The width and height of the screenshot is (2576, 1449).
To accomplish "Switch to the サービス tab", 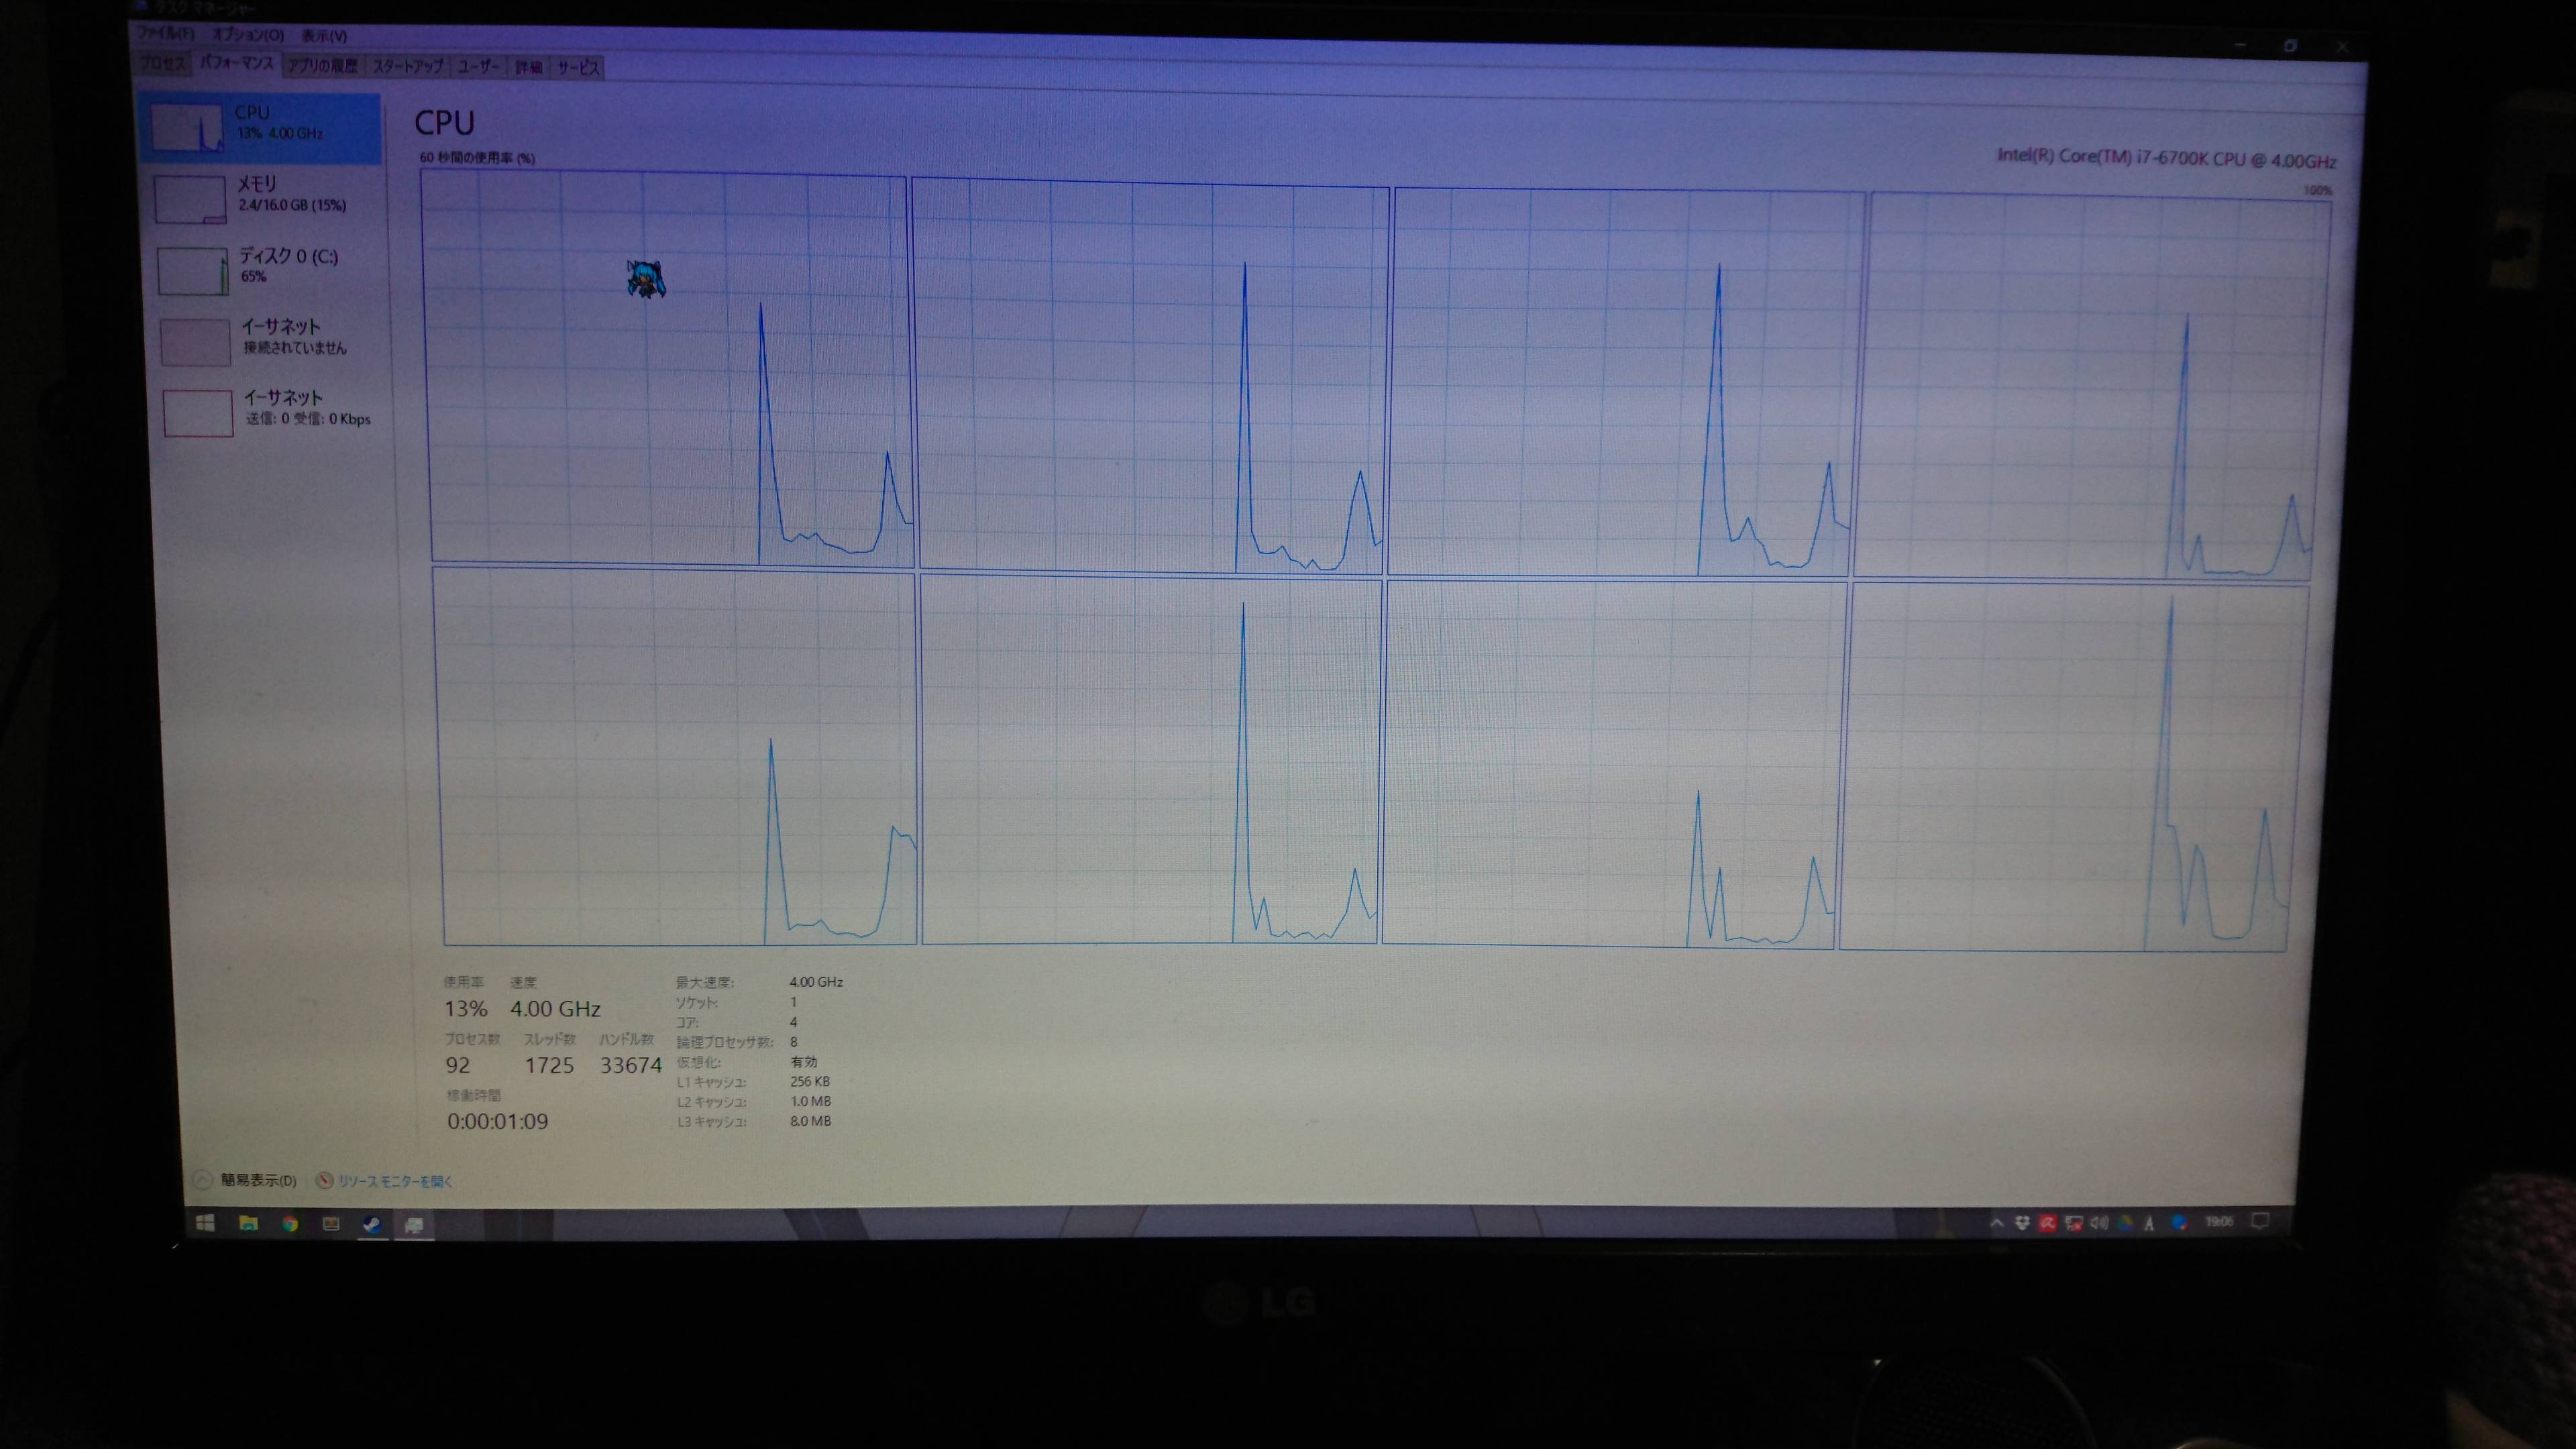I will tap(578, 68).
